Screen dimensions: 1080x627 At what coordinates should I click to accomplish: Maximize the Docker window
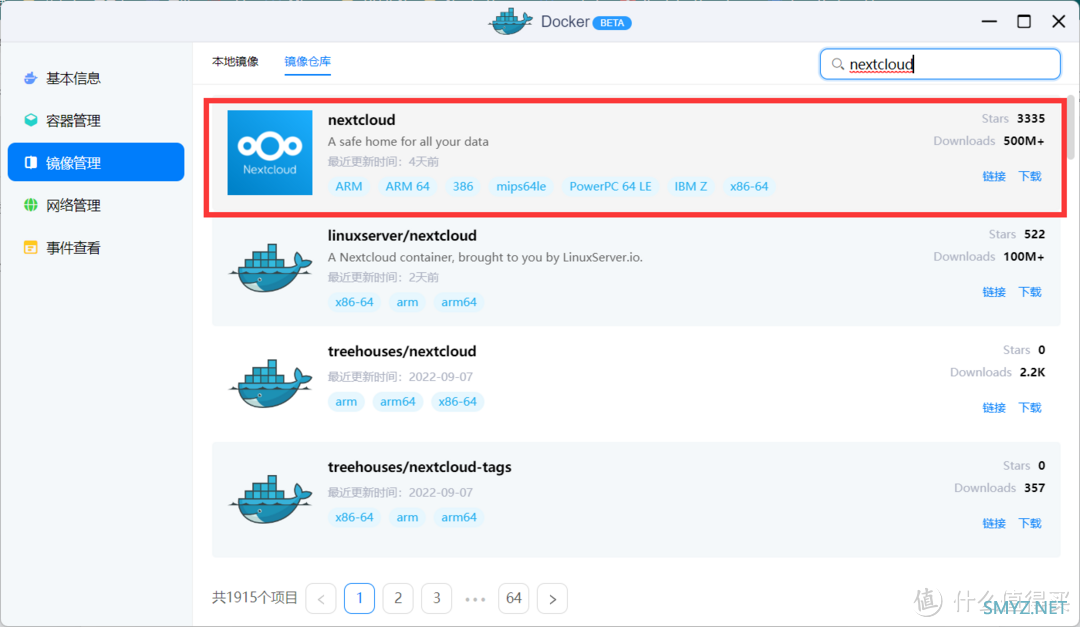point(1024,21)
